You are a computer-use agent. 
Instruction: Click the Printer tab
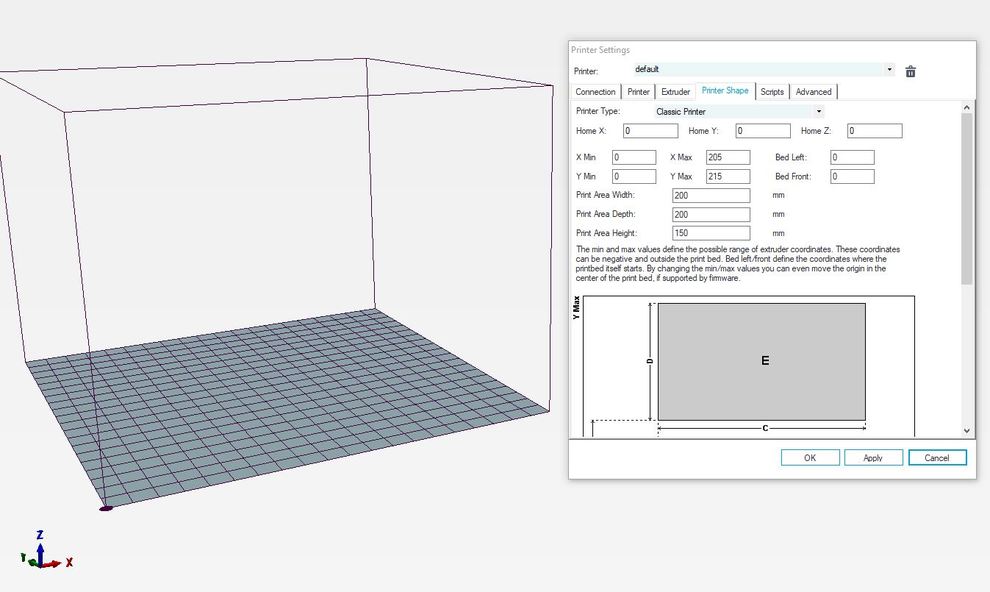click(x=639, y=92)
